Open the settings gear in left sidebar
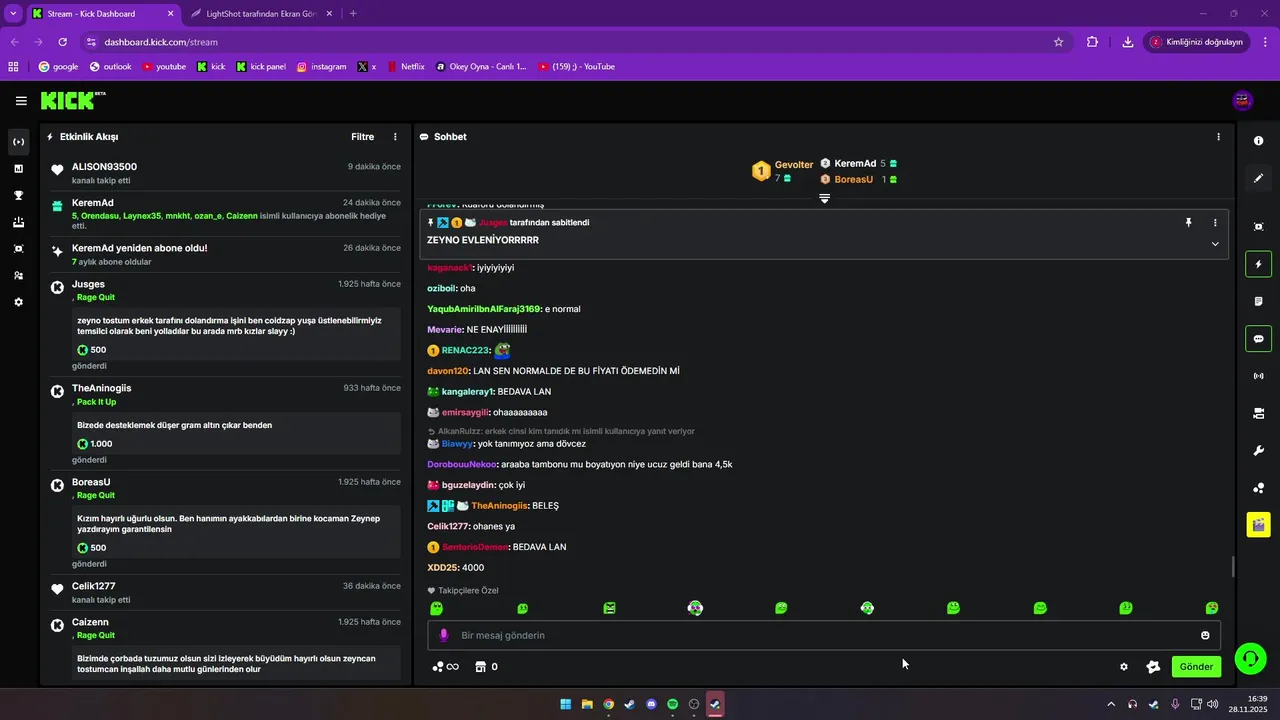Viewport: 1280px width, 720px height. [18, 302]
